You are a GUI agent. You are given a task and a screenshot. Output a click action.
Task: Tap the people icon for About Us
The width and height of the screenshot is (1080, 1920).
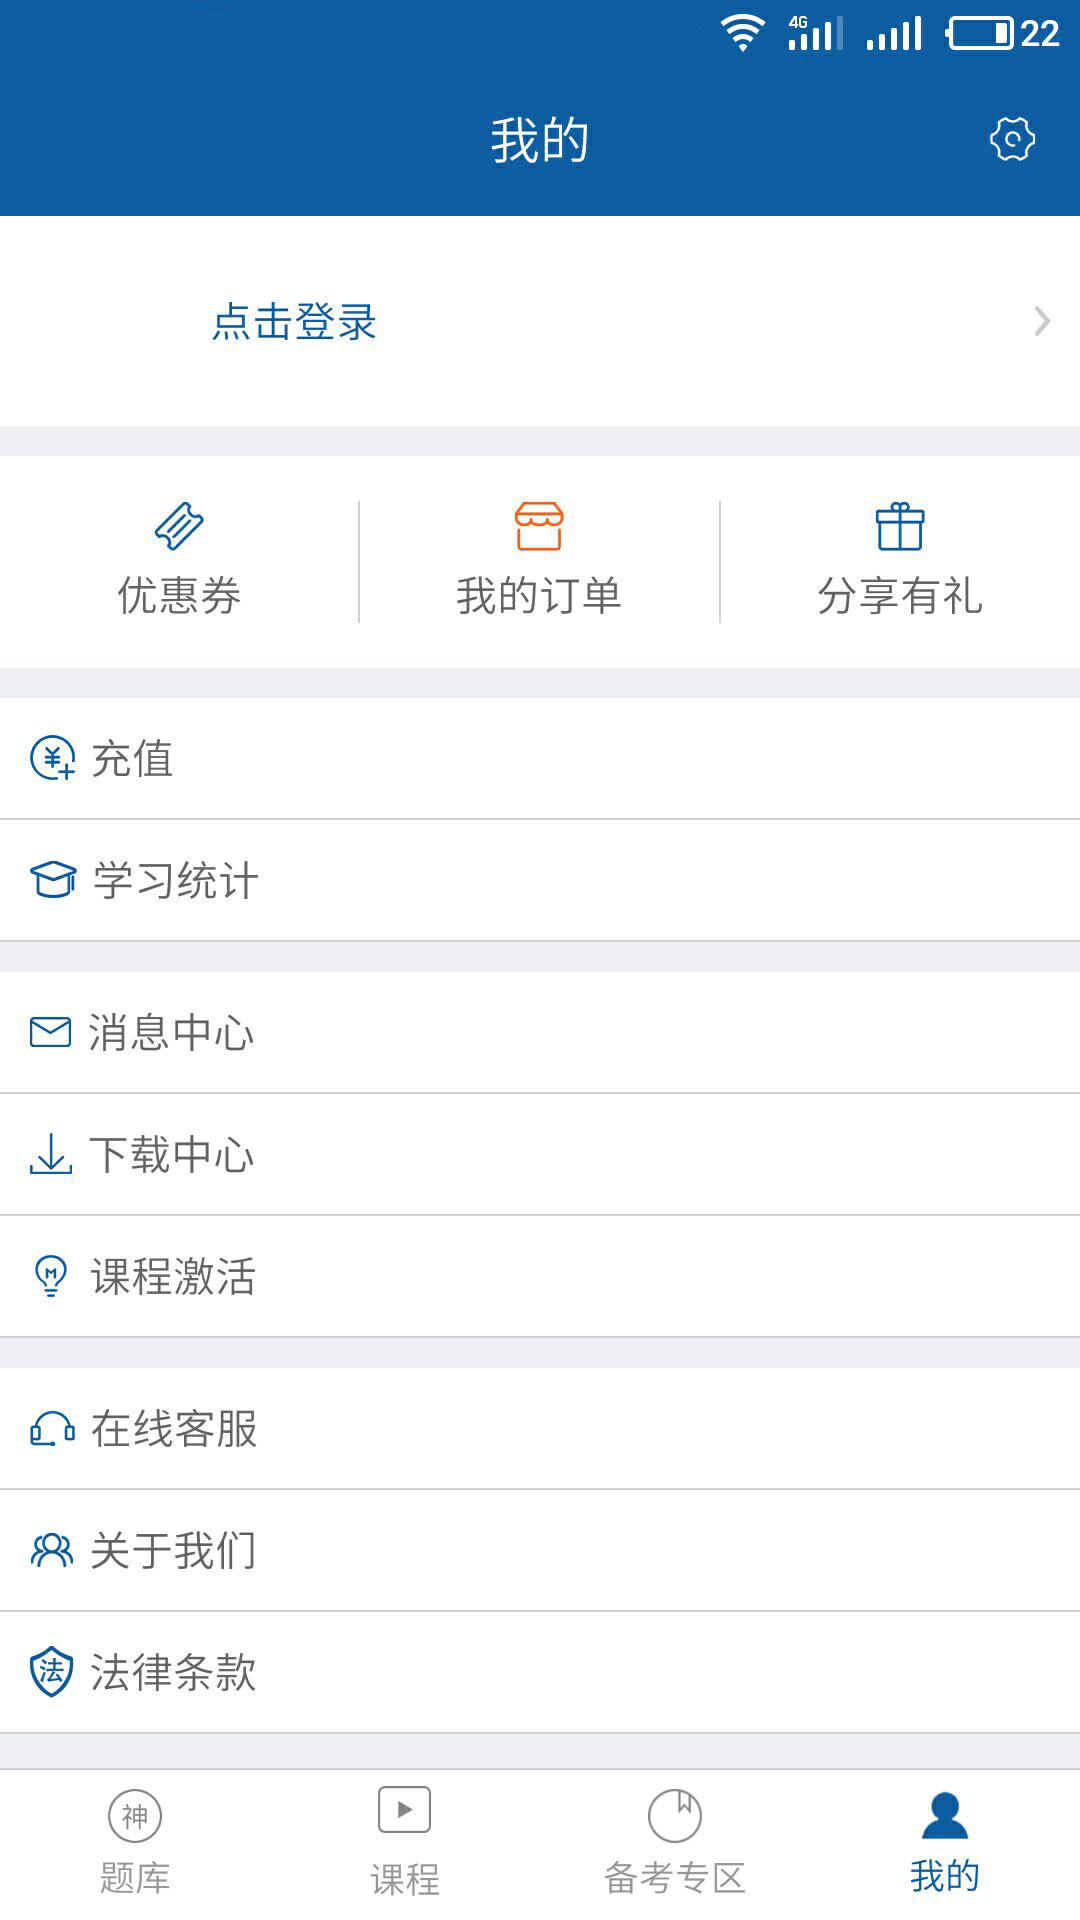coord(52,1550)
